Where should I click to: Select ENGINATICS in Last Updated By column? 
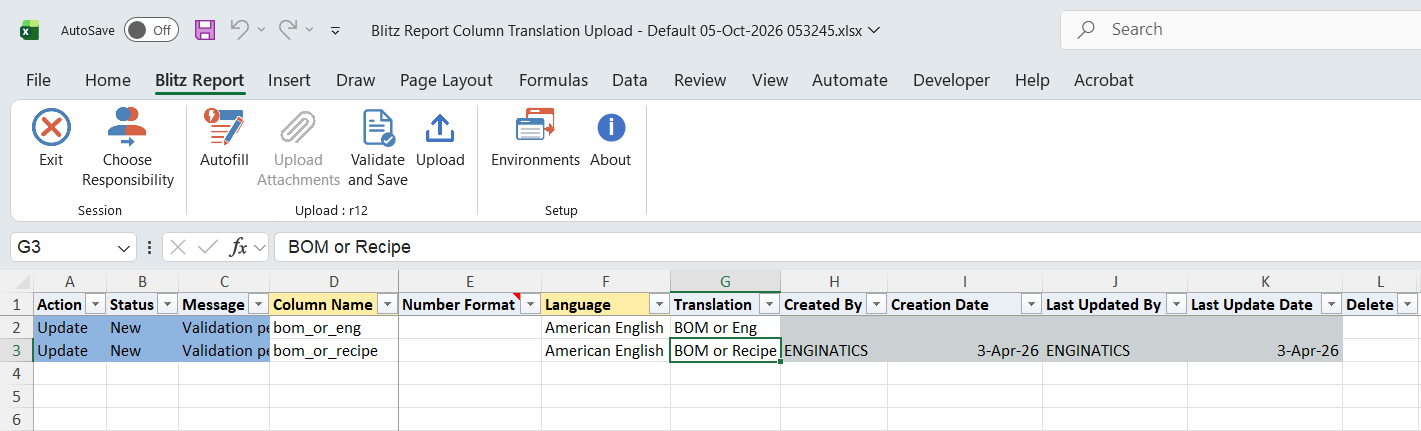(x=1115, y=350)
